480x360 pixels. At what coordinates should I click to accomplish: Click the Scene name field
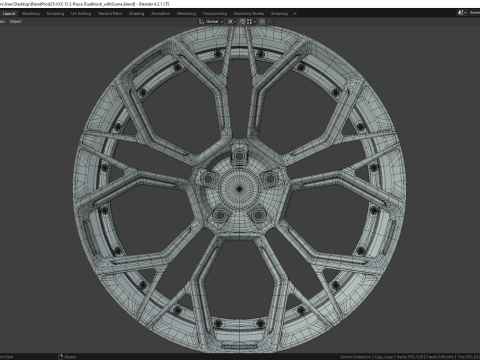point(474,13)
